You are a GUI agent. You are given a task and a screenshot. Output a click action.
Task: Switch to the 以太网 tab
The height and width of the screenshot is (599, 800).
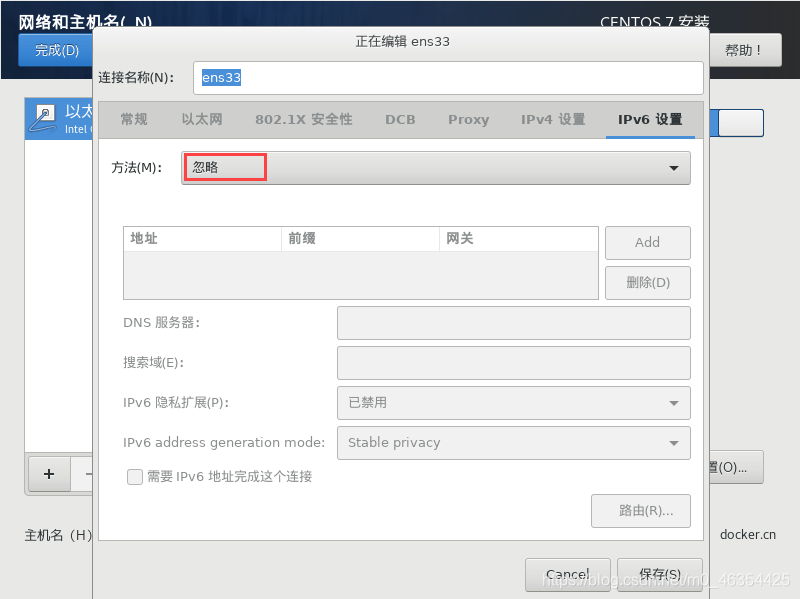coord(202,119)
